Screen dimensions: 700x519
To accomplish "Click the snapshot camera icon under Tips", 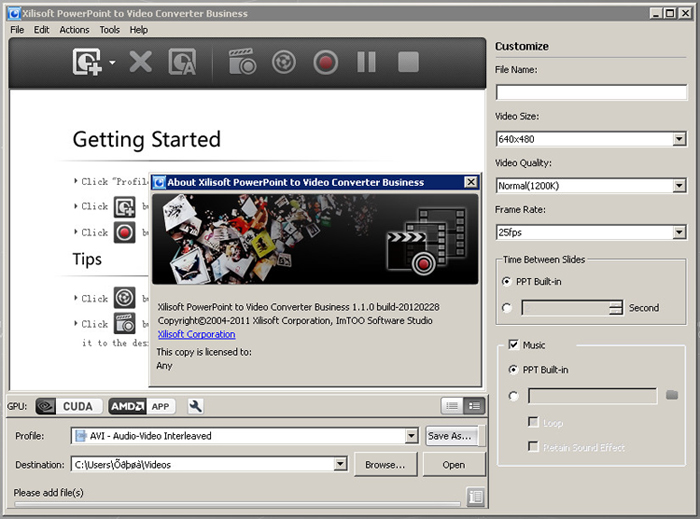I will 125,324.
